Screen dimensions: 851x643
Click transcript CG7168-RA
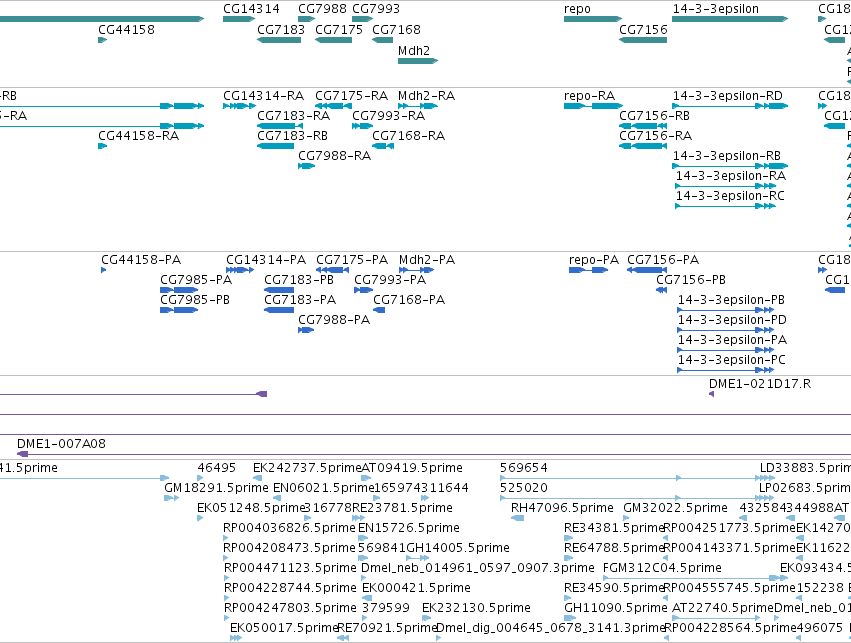point(383,146)
